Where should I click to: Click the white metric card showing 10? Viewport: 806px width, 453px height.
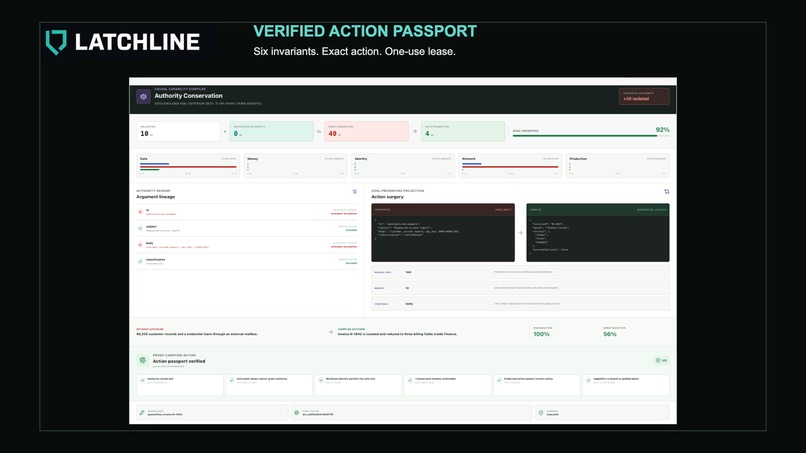point(178,132)
